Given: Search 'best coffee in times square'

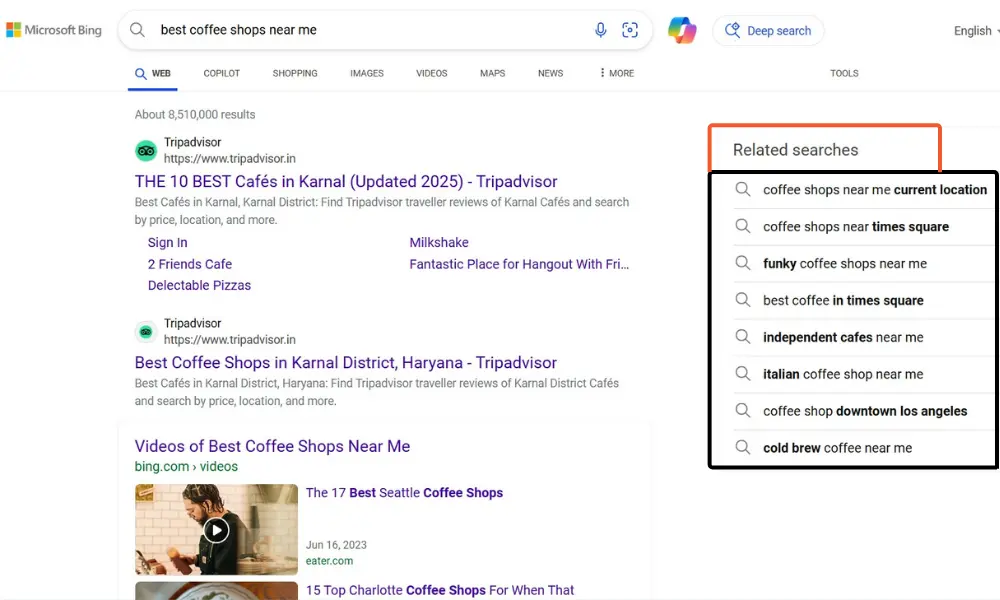Looking at the screenshot, I should 843,300.
